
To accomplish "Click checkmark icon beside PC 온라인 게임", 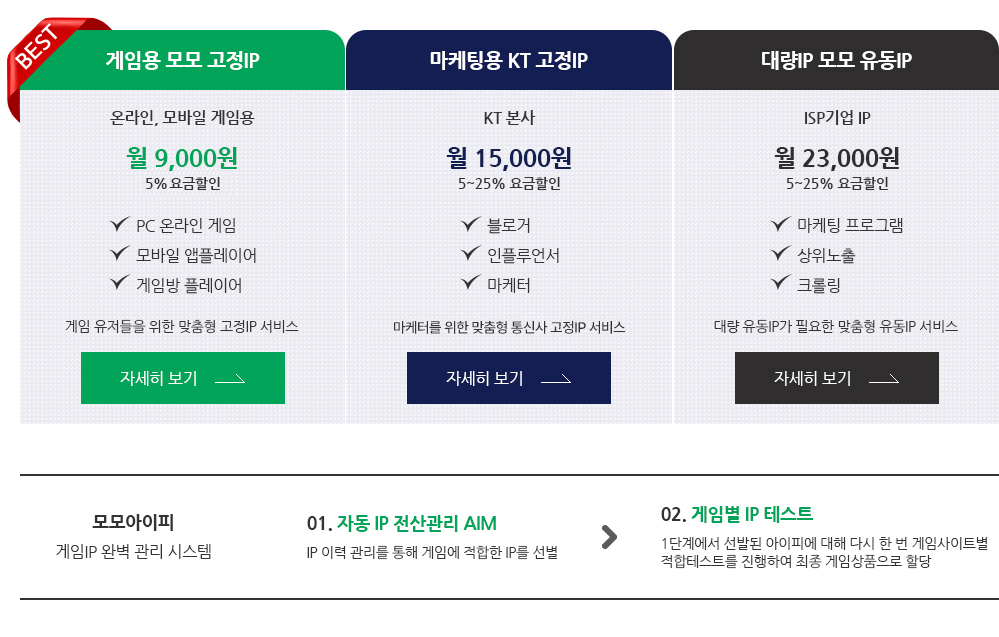I will coord(120,224).
